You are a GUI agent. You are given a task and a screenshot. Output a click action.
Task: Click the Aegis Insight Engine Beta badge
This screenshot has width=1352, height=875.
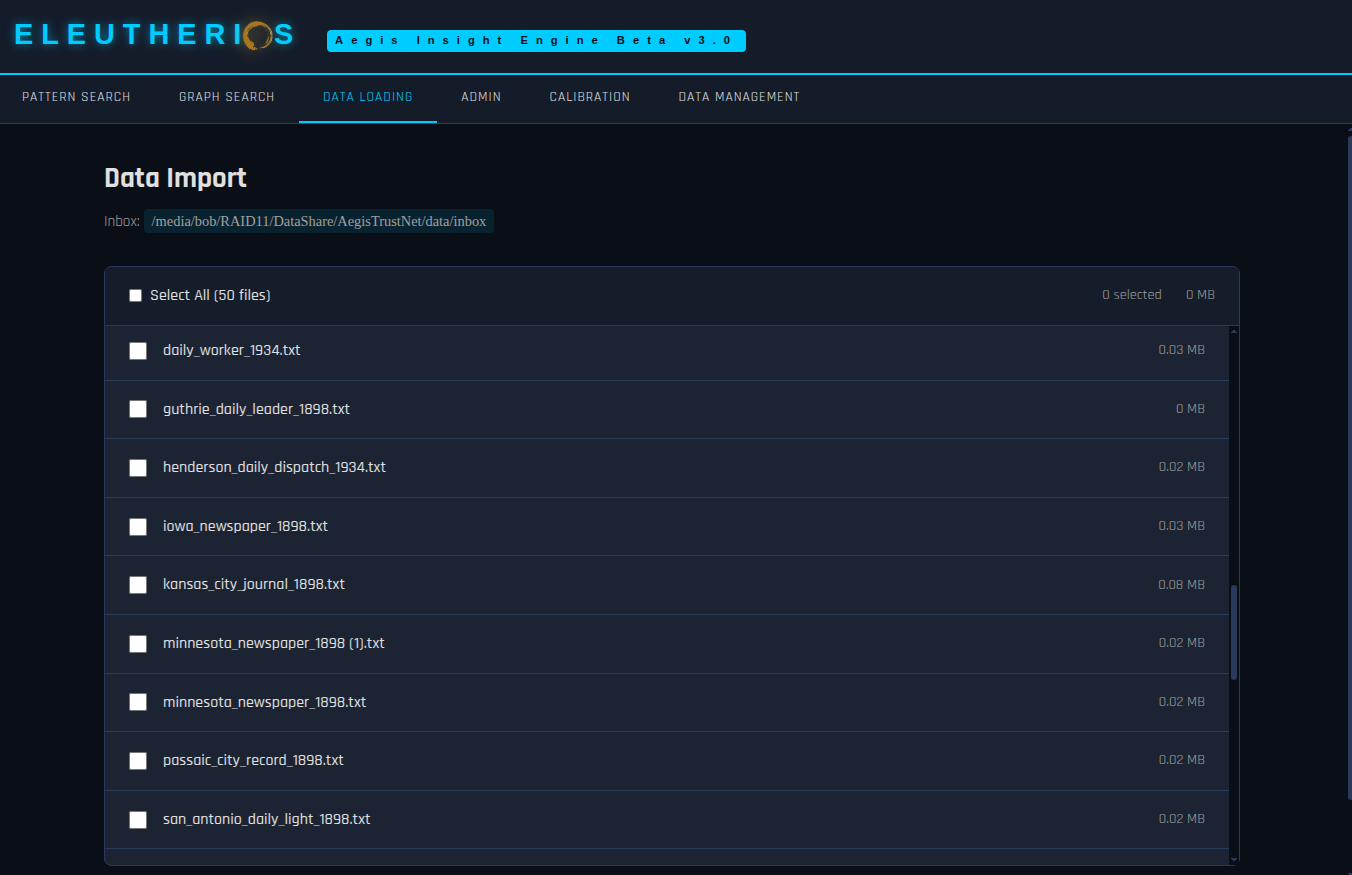point(536,41)
